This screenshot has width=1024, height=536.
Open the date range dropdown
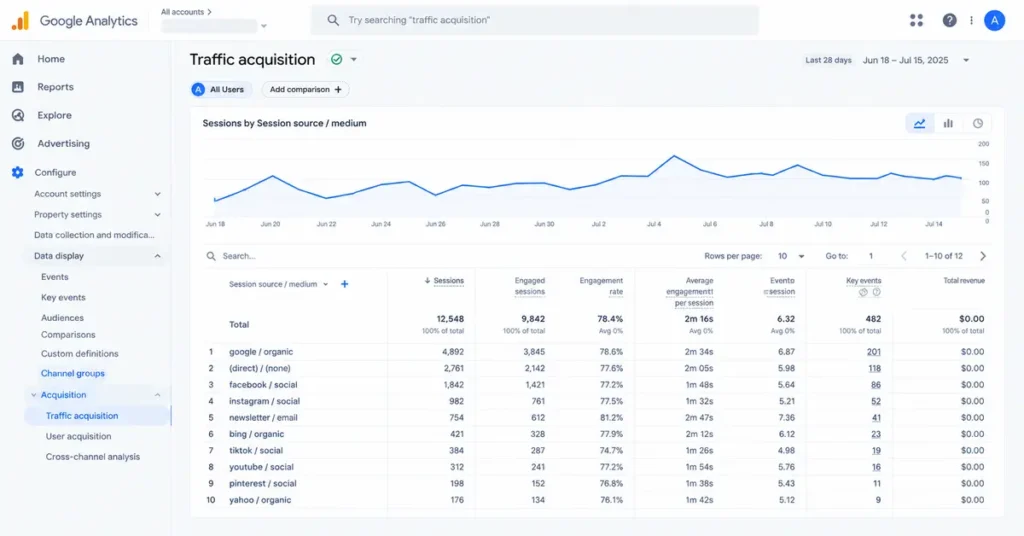click(x=966, y=60)
